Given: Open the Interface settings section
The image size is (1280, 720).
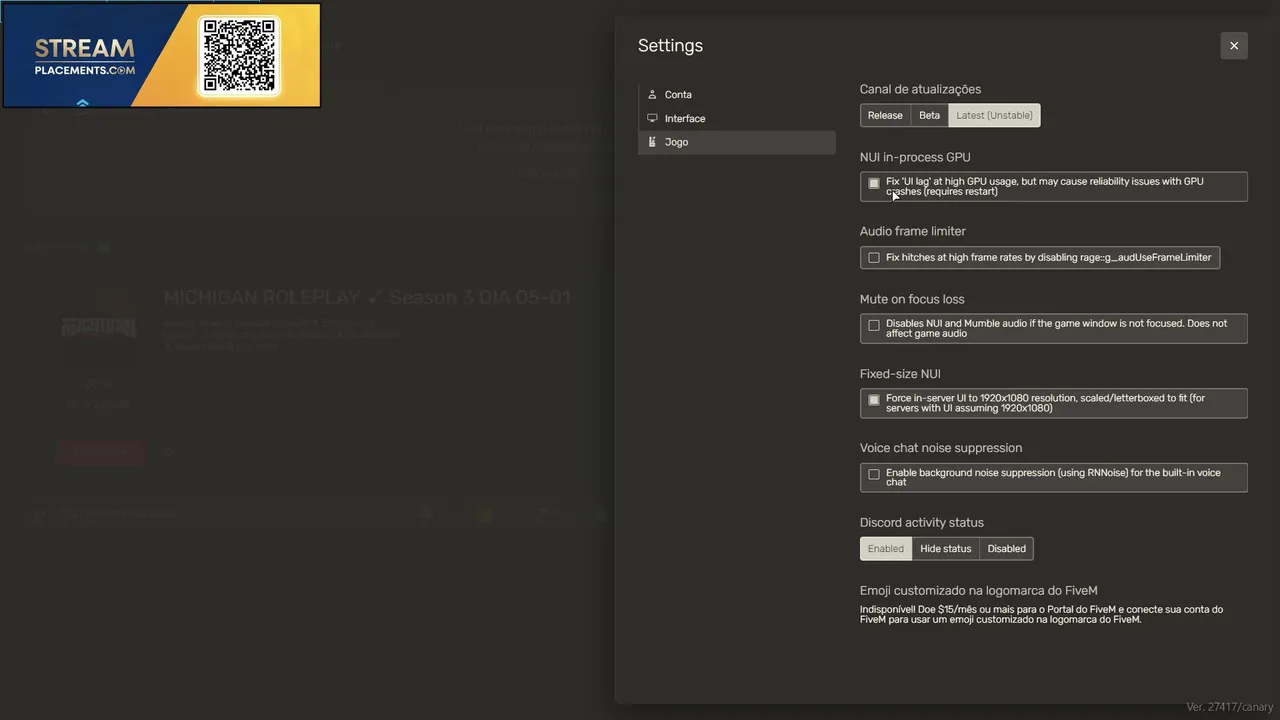Looking at the screenshot, I should [x=737, y=118].
